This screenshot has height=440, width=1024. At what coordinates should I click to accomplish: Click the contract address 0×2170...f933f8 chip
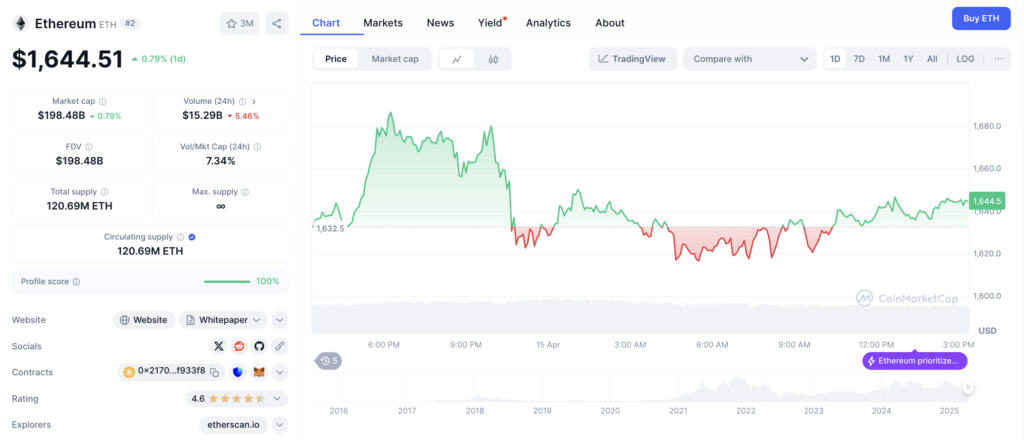[x=171, y=372]
